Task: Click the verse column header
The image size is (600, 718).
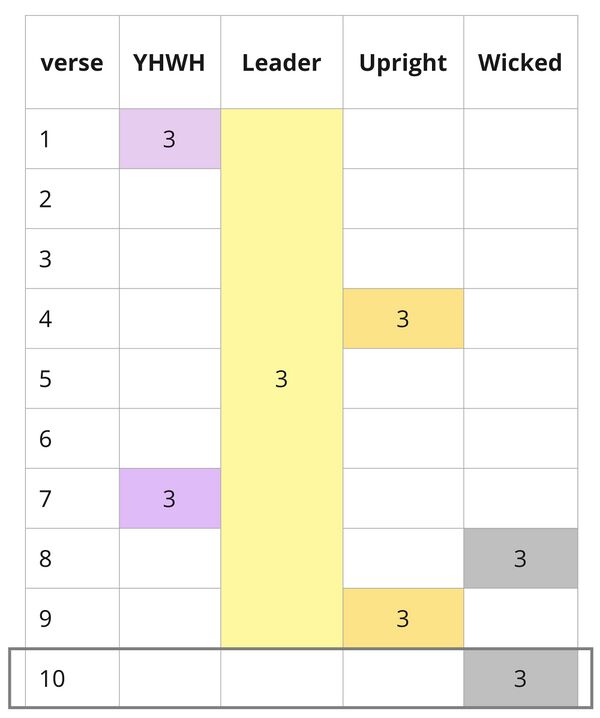Action: click(72, 63)
